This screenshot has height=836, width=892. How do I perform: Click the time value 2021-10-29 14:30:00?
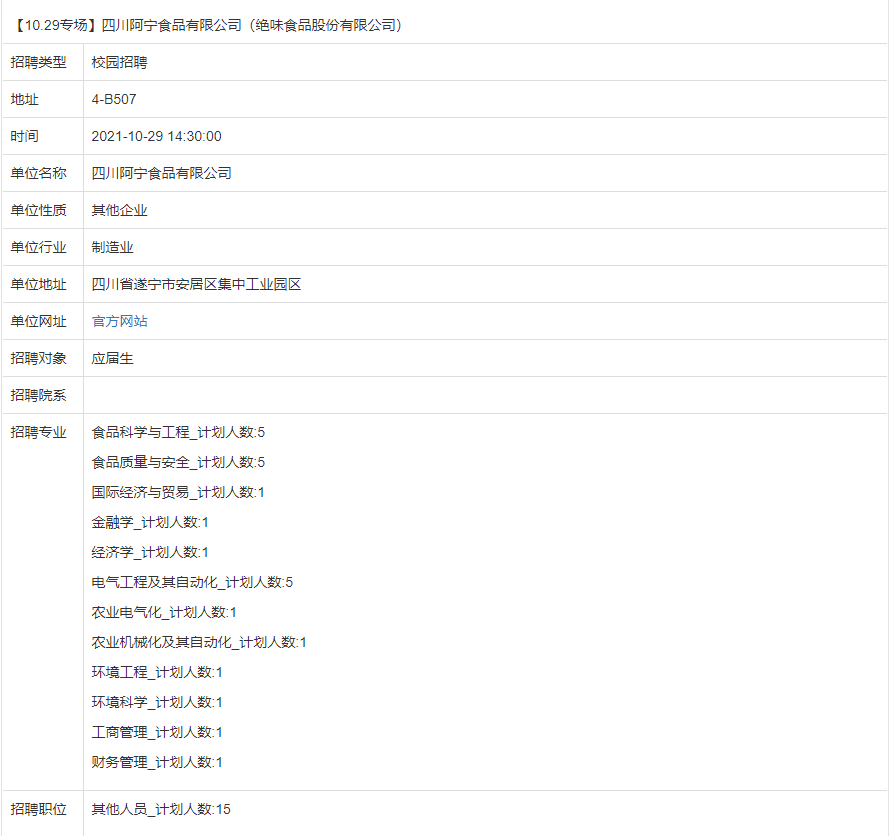coord(157,136)
